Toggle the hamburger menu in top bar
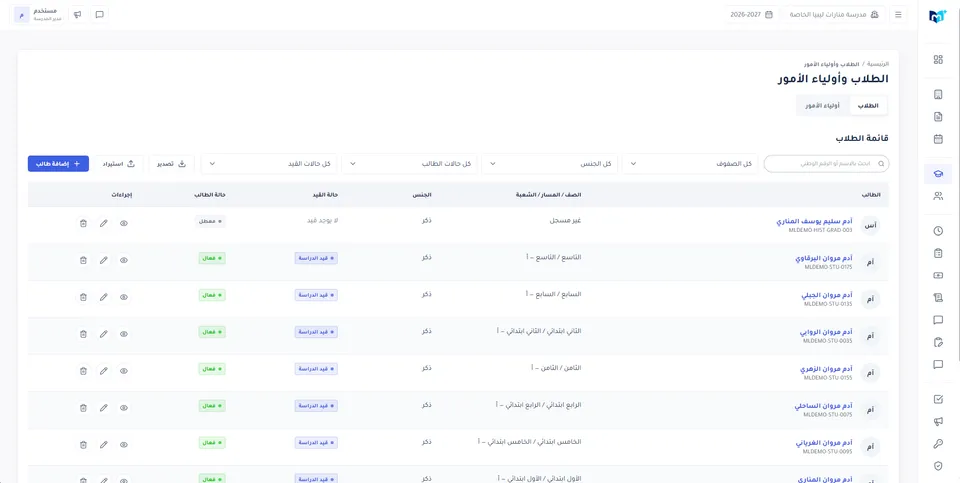Image resolution: width=960 pixels, height=483 pixels. point(898,15)
